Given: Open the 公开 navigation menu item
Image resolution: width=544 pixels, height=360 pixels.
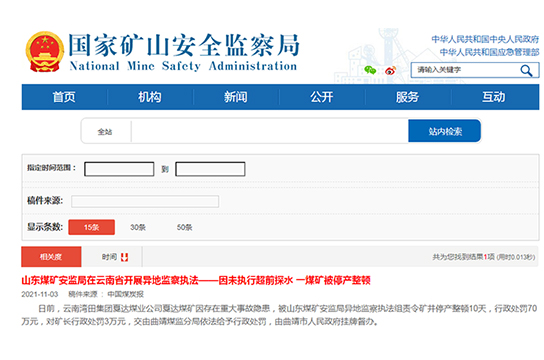Looking at the screenshot, I should (x=322, y=97).
